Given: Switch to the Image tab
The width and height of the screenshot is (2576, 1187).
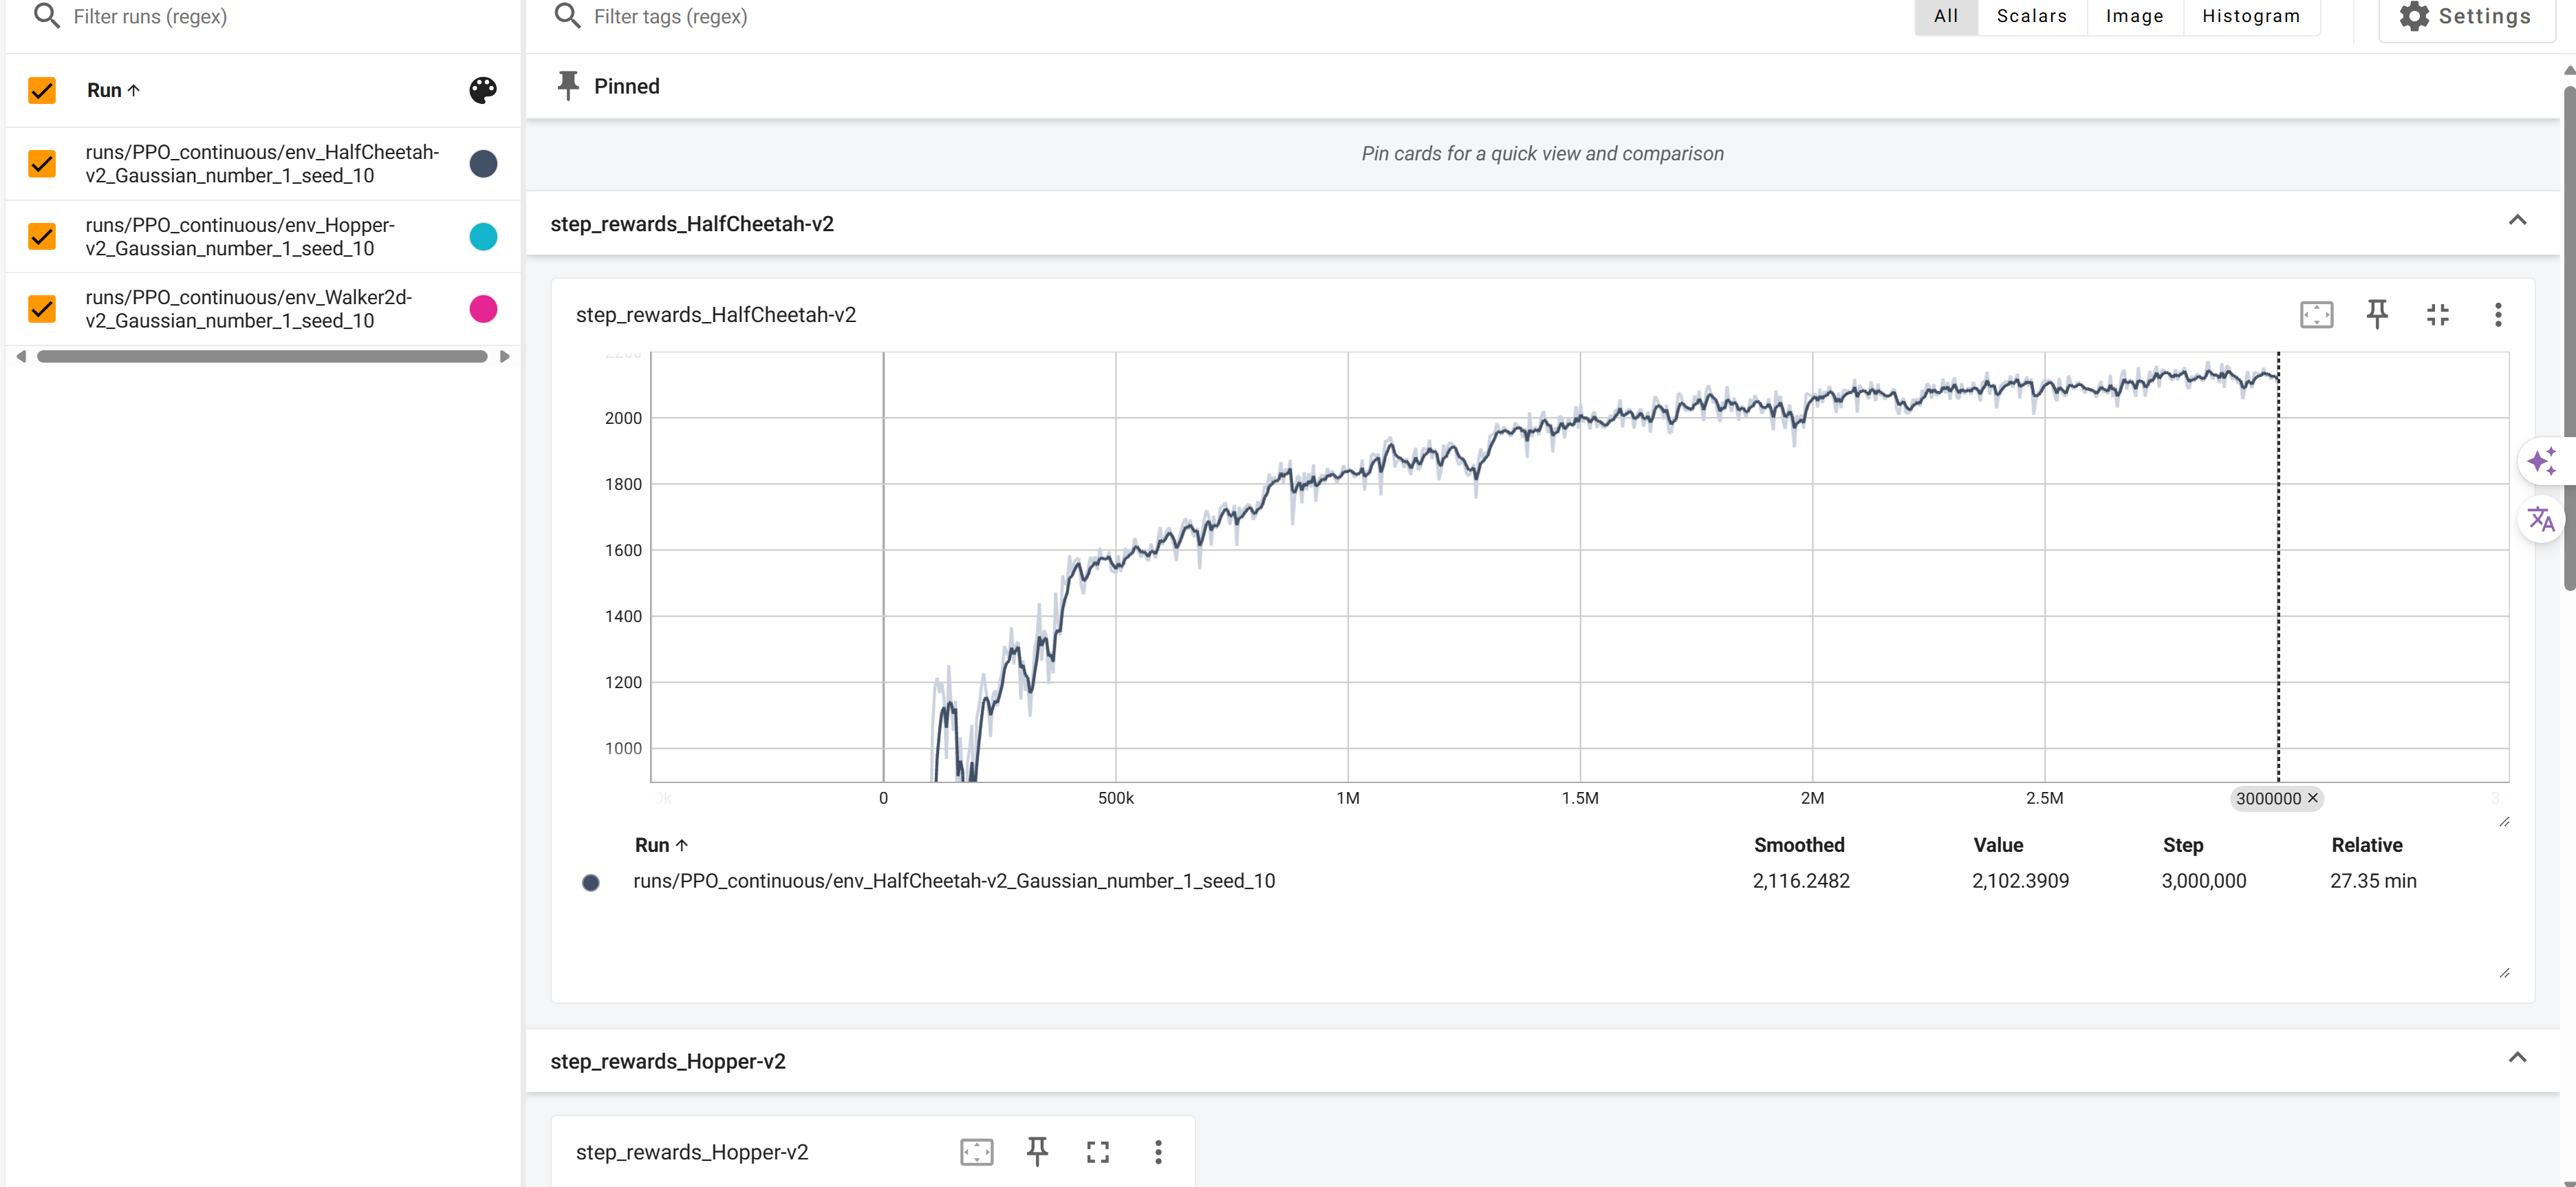Looking at the screenshot, I should 2134,16.
